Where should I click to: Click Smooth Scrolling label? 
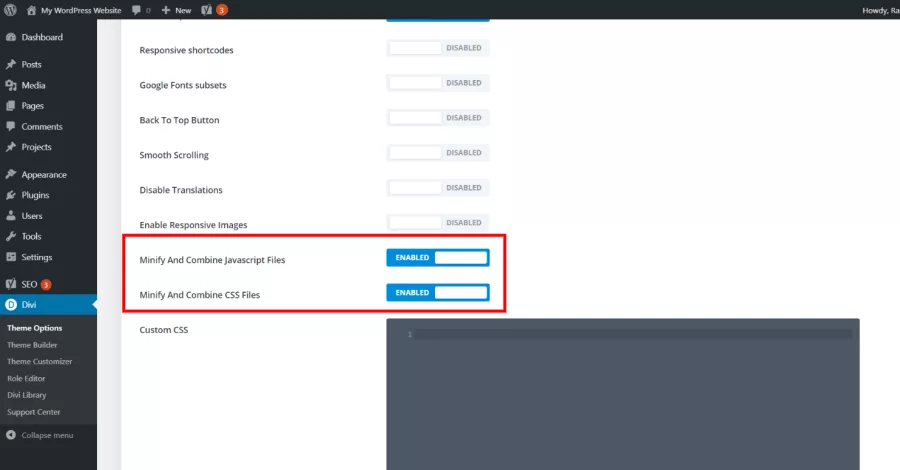click(174, 155)
